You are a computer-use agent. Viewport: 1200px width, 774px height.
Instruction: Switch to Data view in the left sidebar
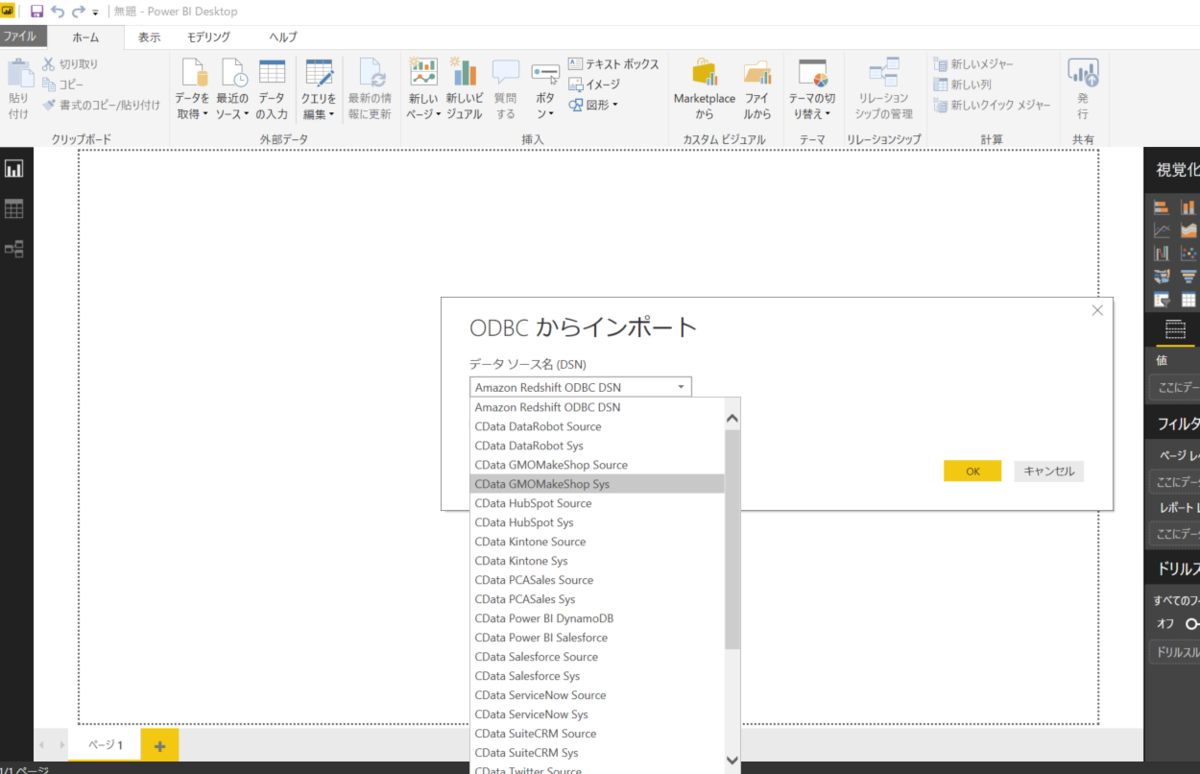coord(15,209)
